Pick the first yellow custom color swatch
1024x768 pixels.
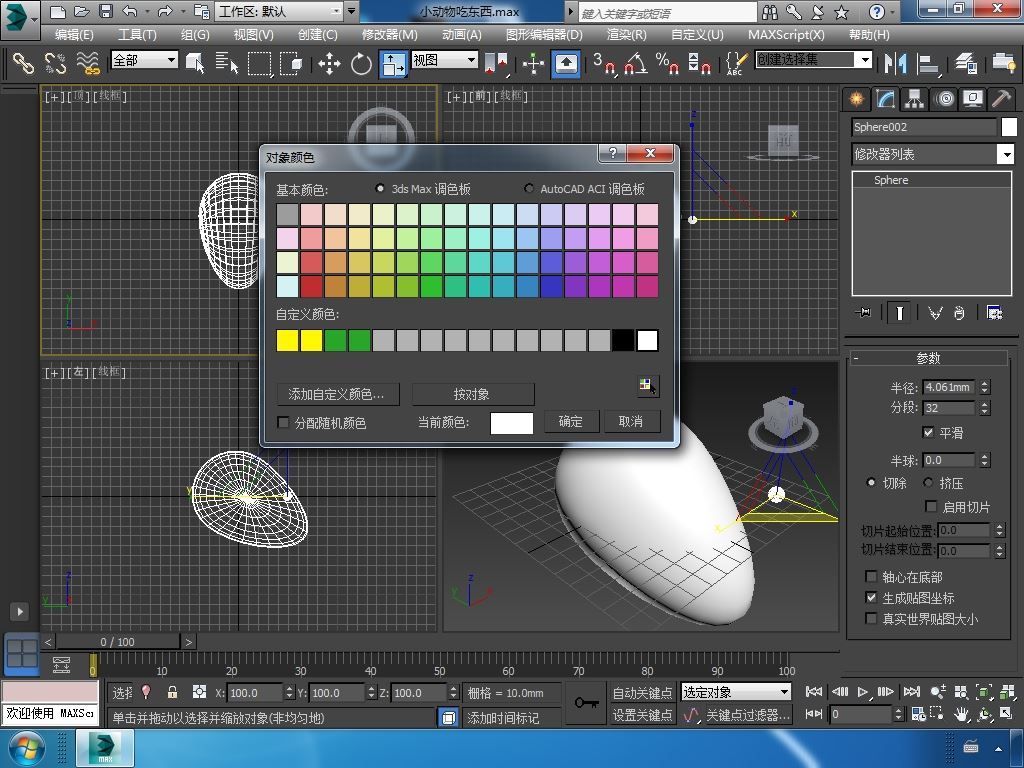point(287,340)
